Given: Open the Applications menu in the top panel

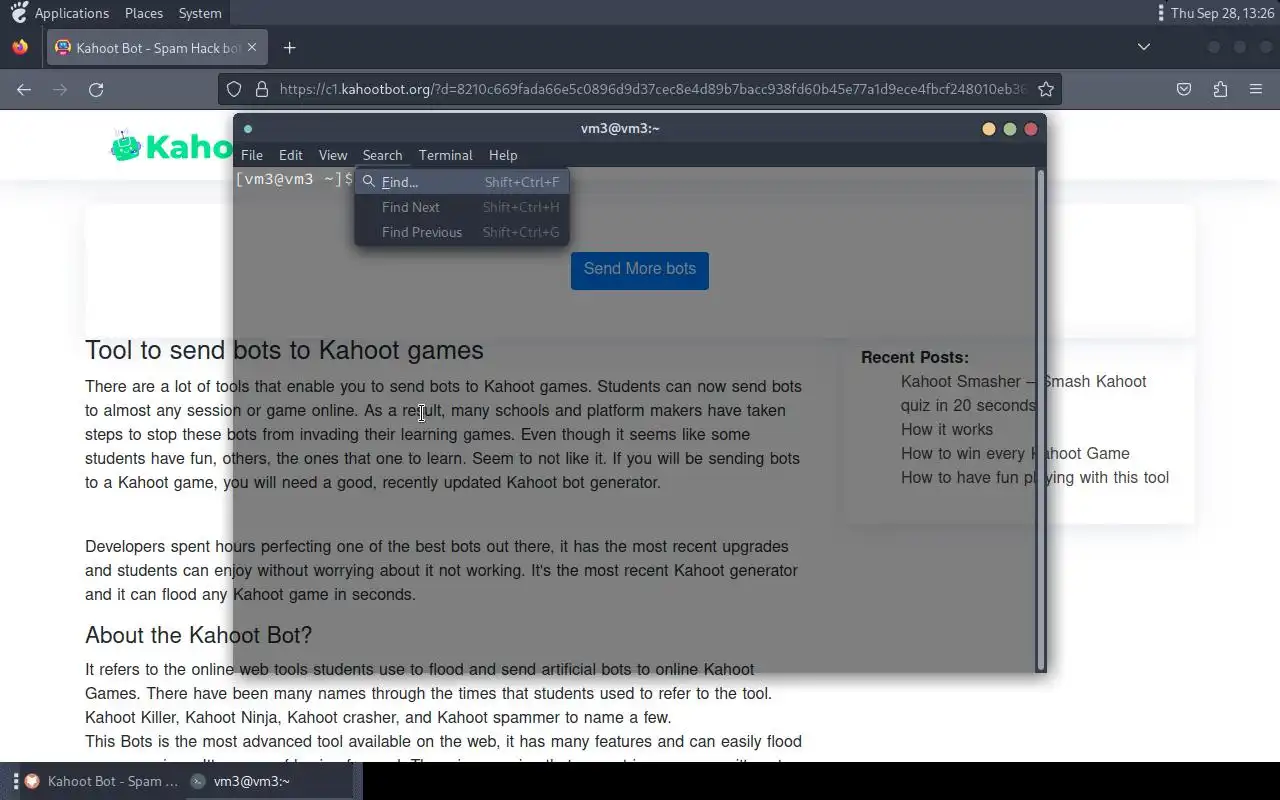Looking at the screenshot, I should click(72, 13).
